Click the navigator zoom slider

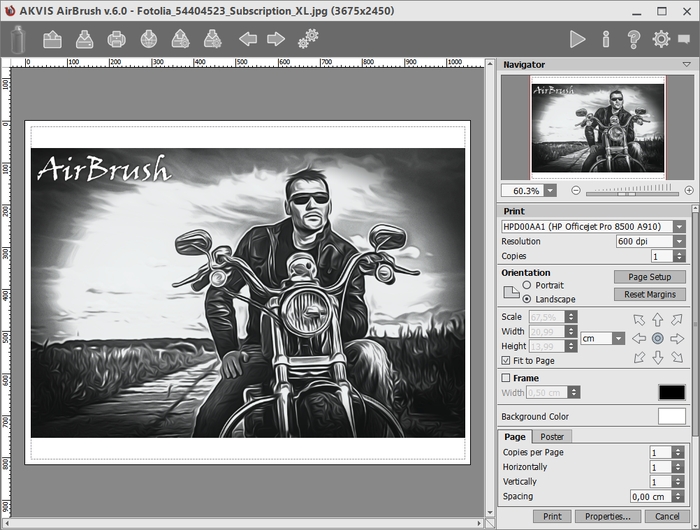(632, 192)
